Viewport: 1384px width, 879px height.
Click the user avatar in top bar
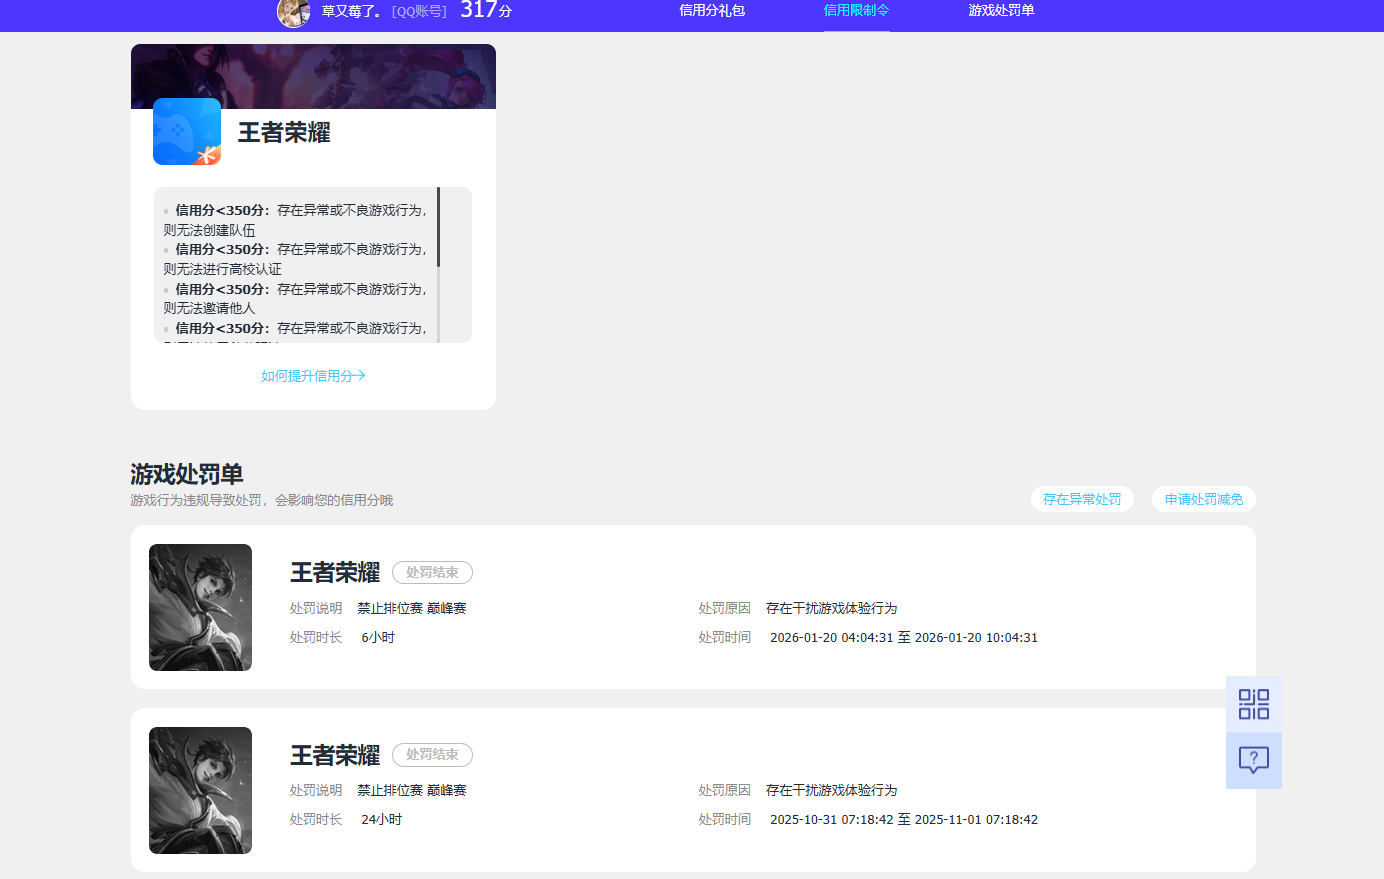293,14
